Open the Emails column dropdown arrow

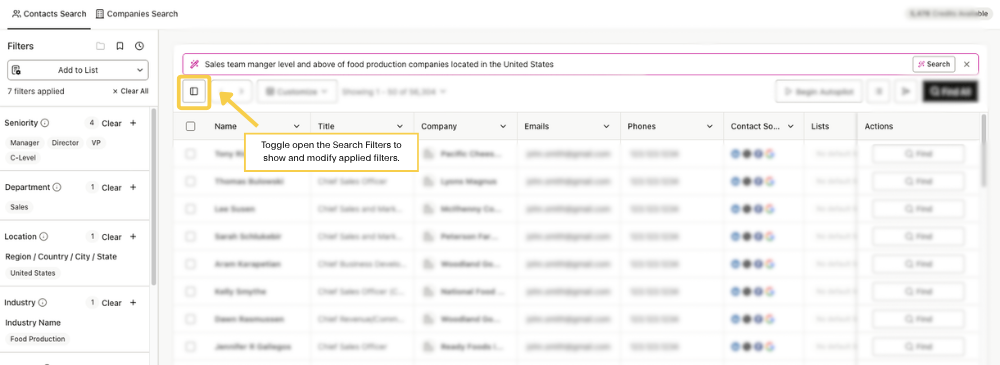[607, 126]
